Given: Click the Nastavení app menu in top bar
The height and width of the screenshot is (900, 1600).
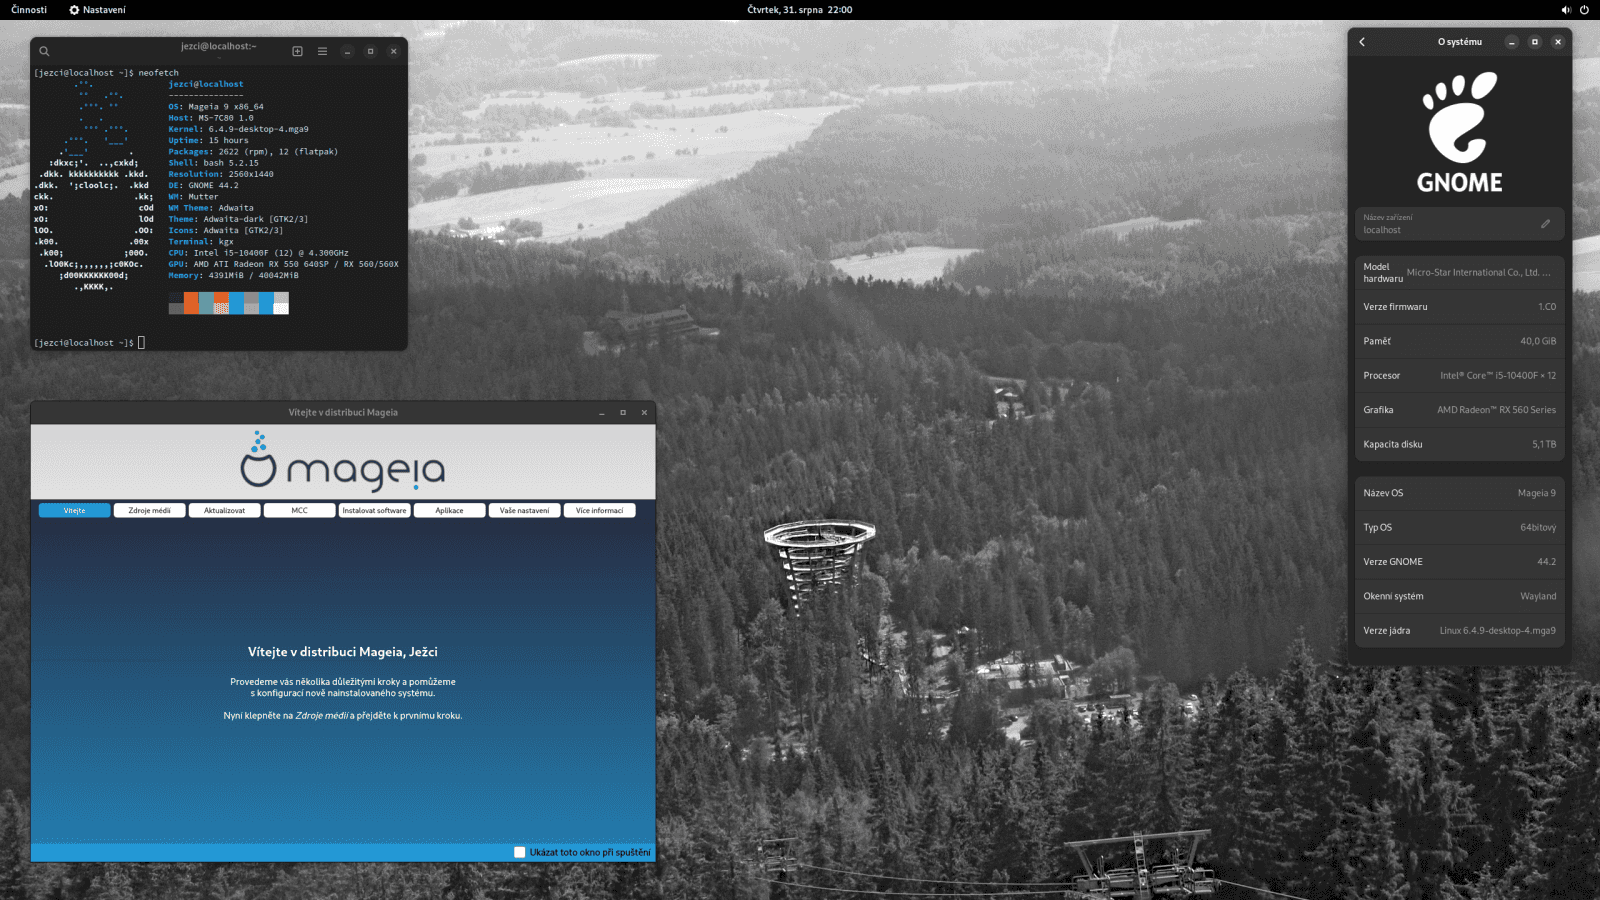Looking at the screenshot, I should tap(97, 10).
